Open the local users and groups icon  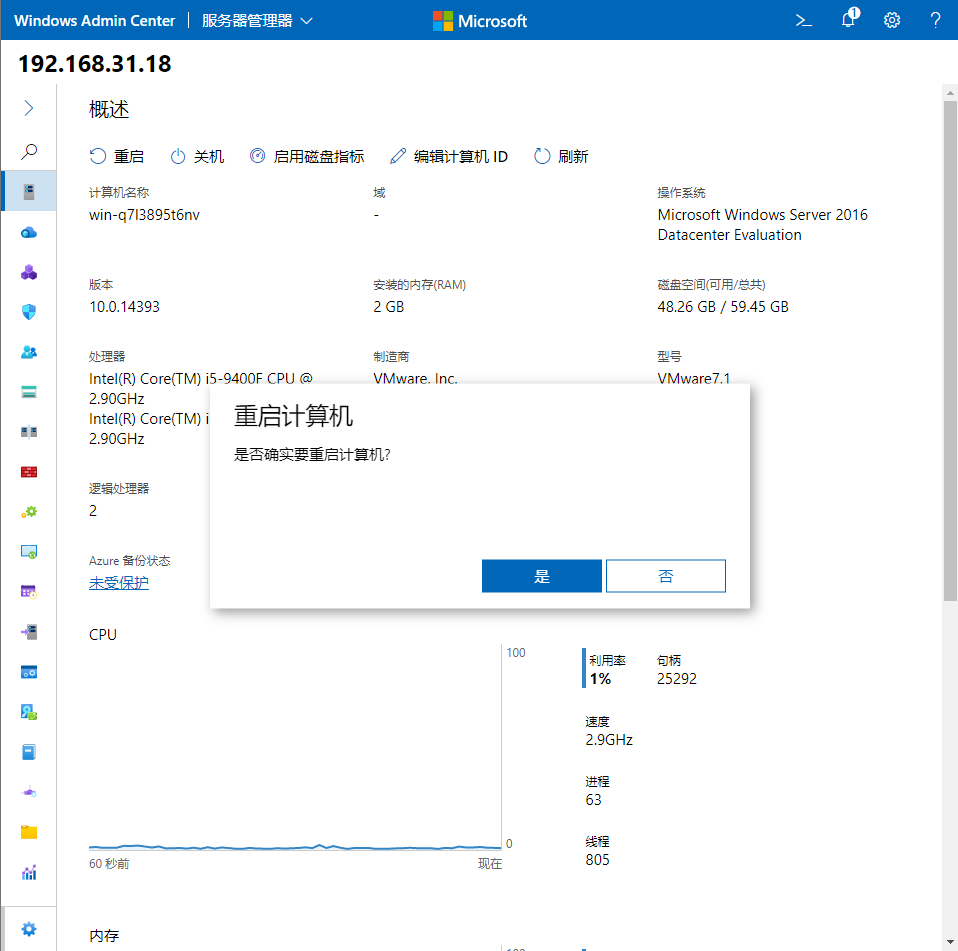coord(29,352)
